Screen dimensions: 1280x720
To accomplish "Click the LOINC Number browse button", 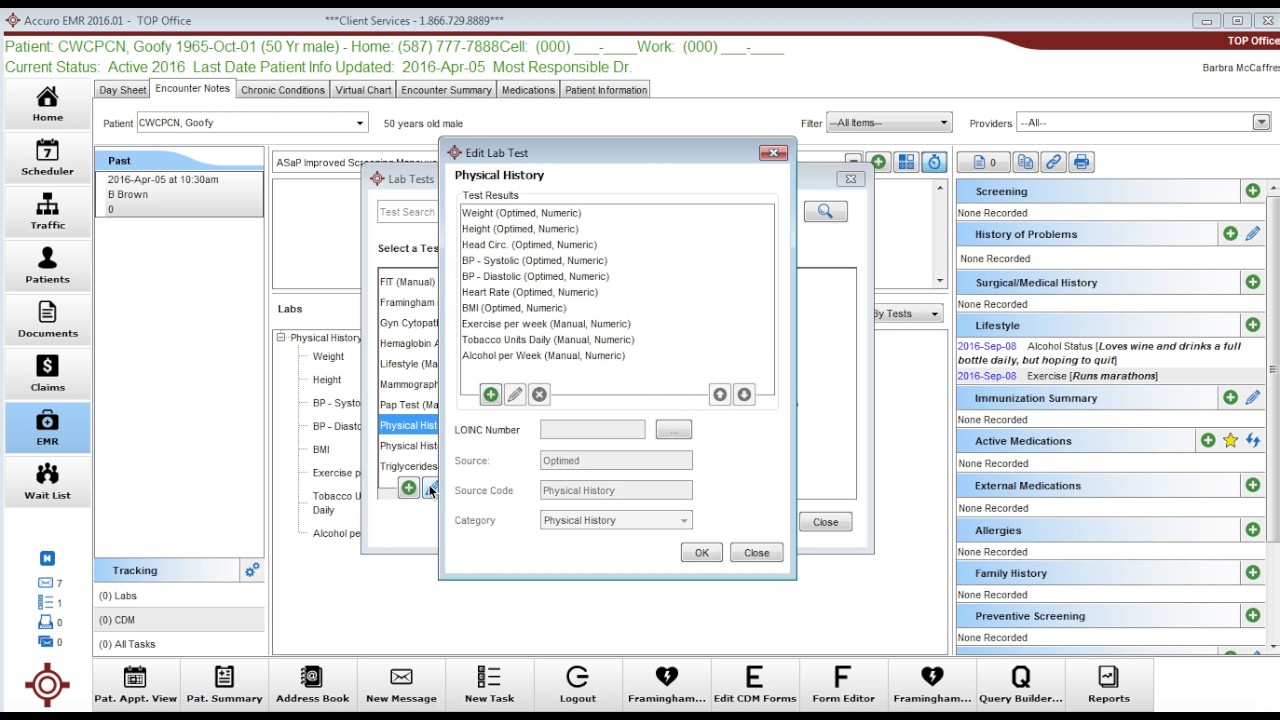I will (674, 430).
